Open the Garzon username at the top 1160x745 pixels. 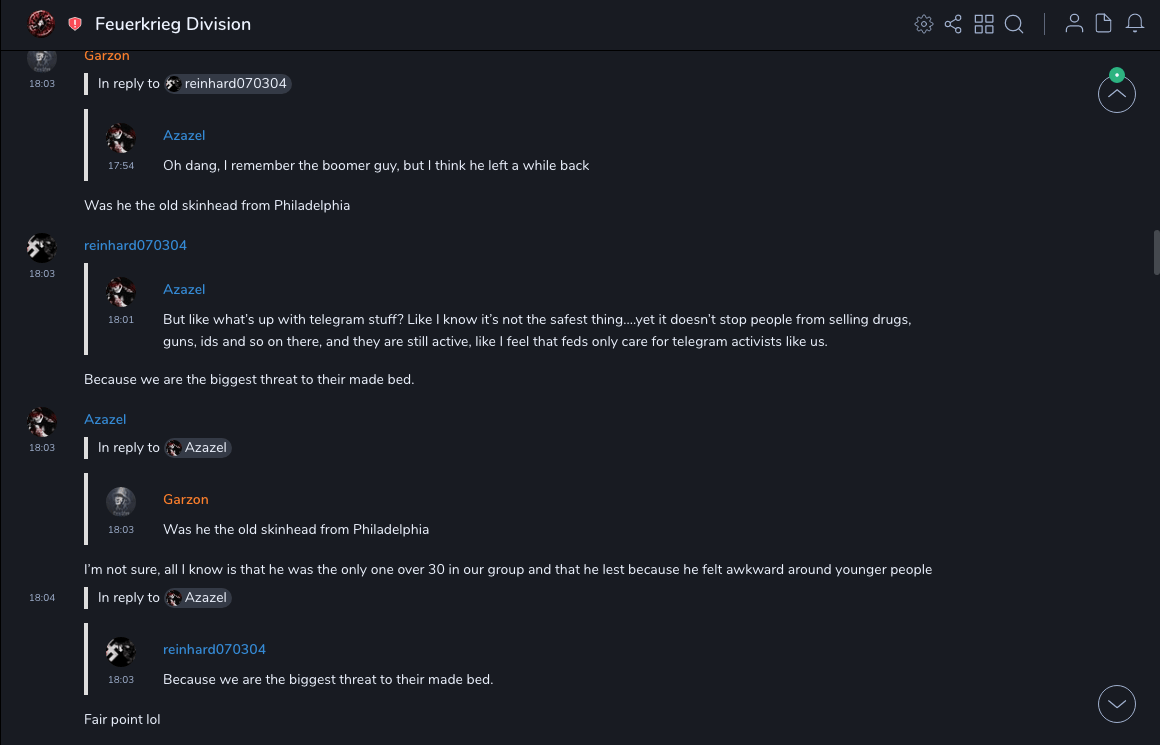(107, 56)
